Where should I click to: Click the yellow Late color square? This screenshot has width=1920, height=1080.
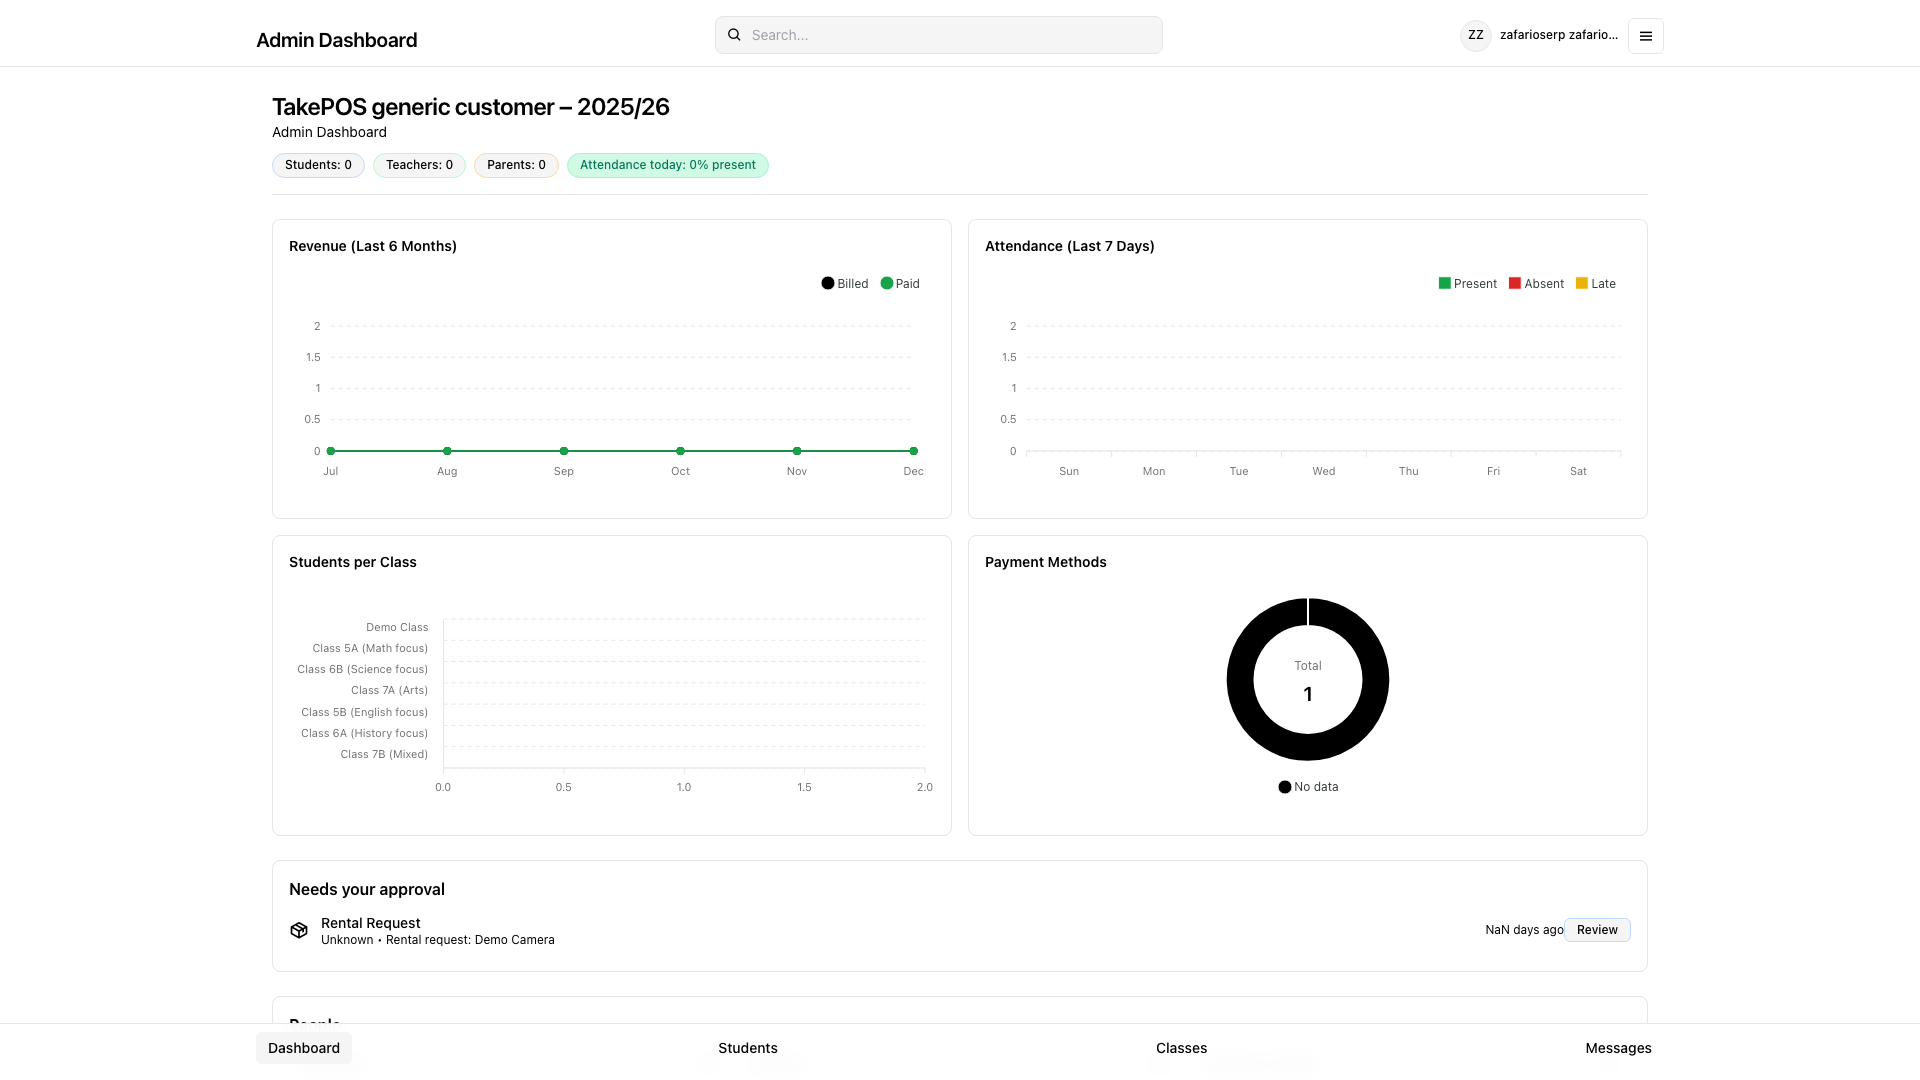pyautogui.click(x=1582, y=283)
